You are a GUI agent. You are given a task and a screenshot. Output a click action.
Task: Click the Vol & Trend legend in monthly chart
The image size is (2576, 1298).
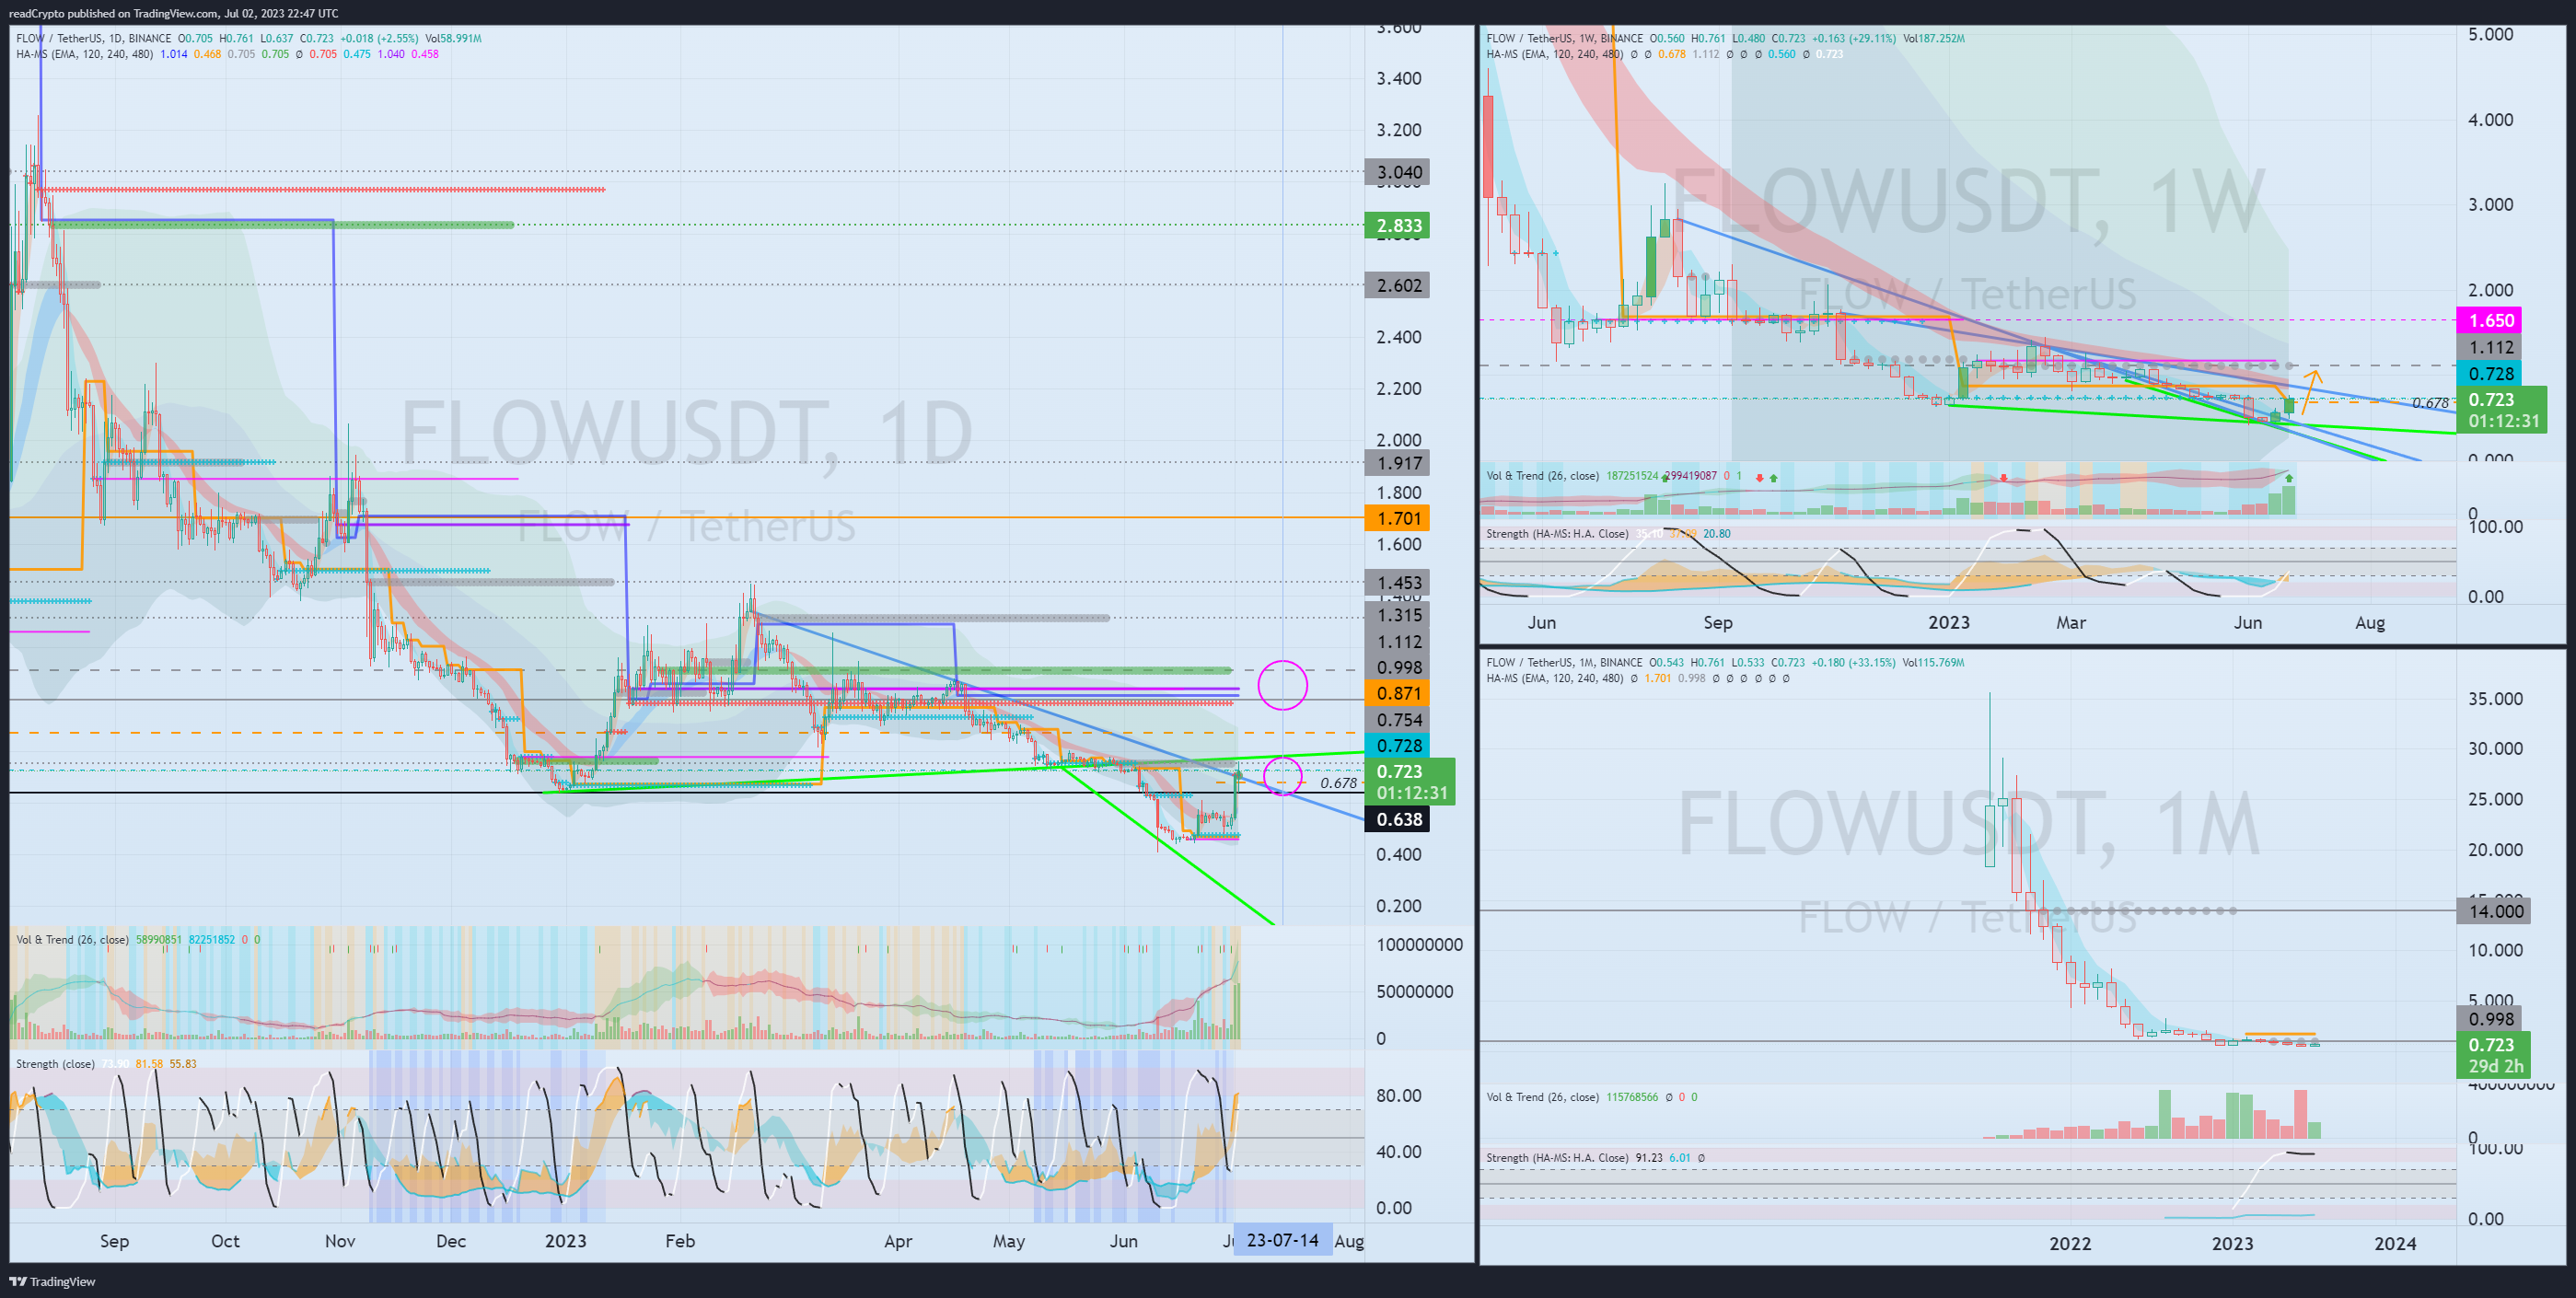1543,1097
